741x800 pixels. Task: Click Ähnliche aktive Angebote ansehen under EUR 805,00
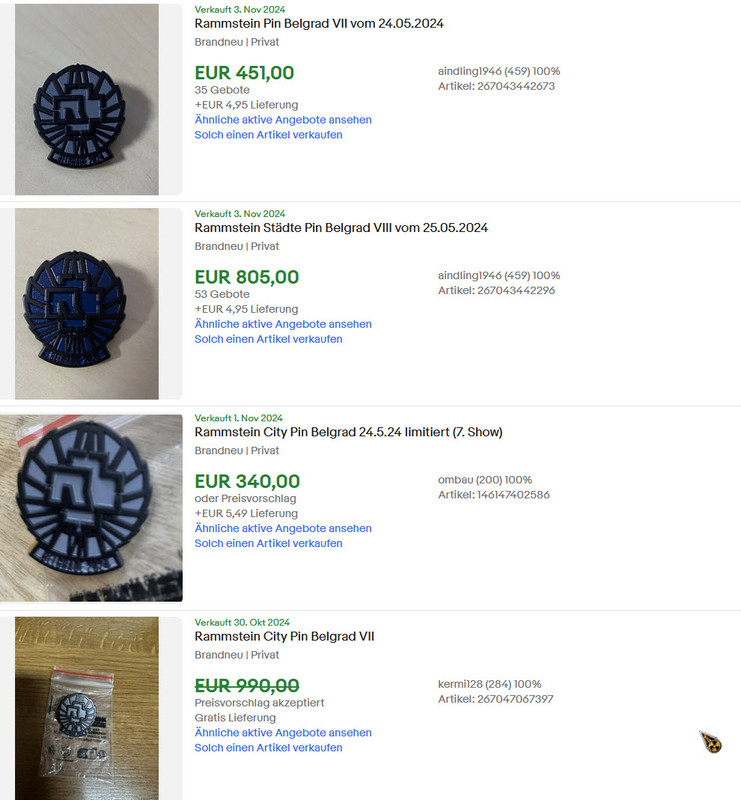click(x=283, y=324)
